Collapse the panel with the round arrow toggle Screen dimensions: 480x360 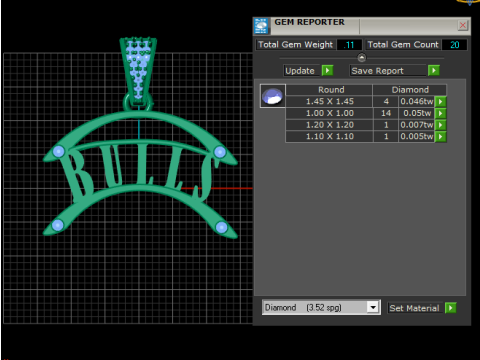click(x=362, y=58)
